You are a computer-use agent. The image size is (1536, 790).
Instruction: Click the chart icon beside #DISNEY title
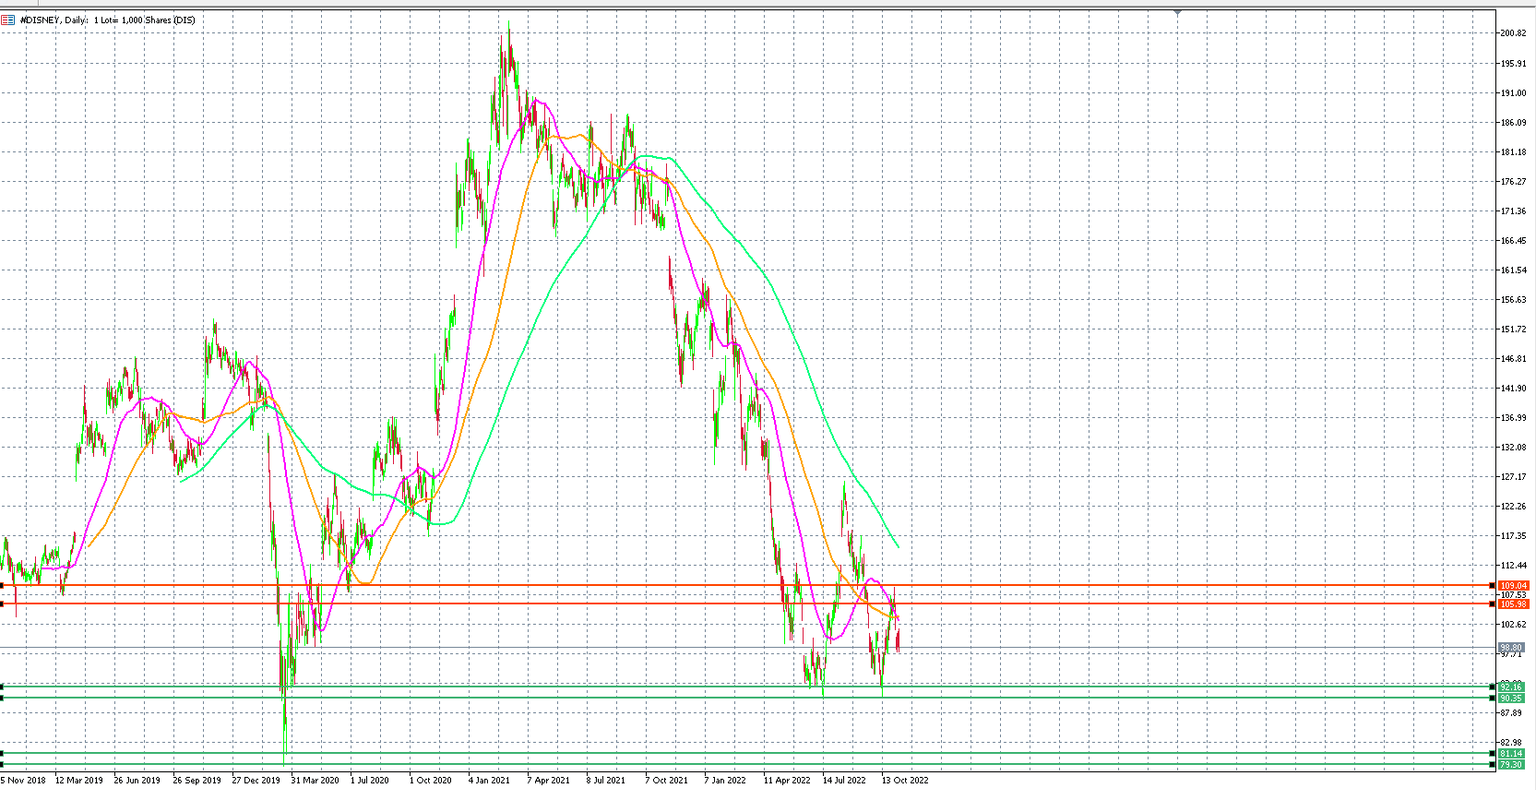(x=8, y=20)
